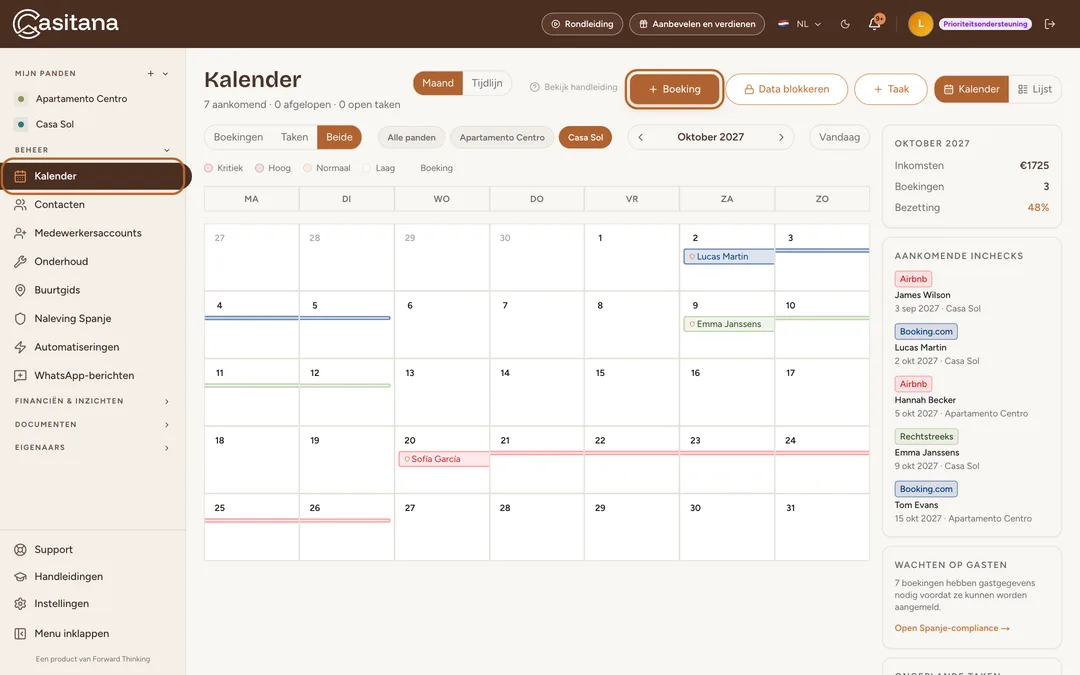Select Beide filter option
1080x675 pixels.
click(339, 137)
